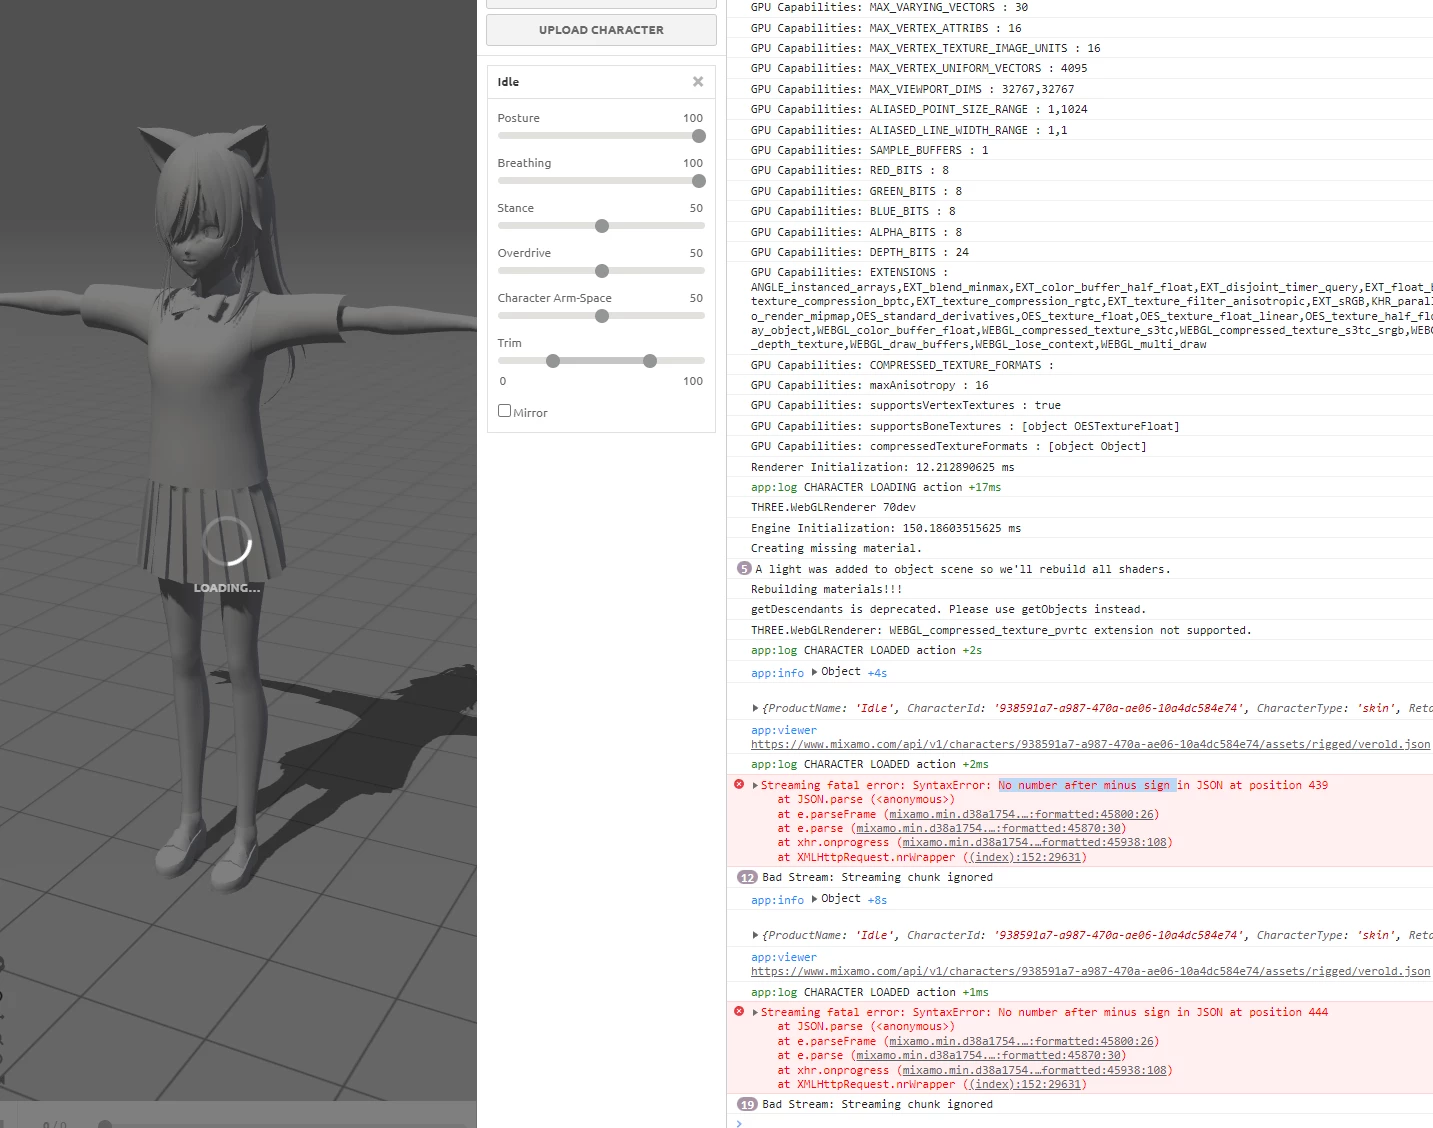
Task: Select the 'supportsVertexTextures : true' line
Action: click(906, 405)
